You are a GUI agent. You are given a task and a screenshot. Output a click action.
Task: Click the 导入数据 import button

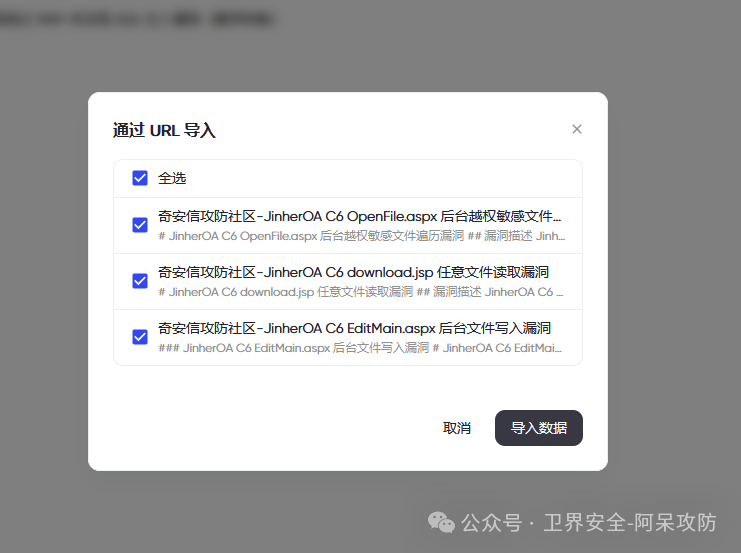coord(539,428)
